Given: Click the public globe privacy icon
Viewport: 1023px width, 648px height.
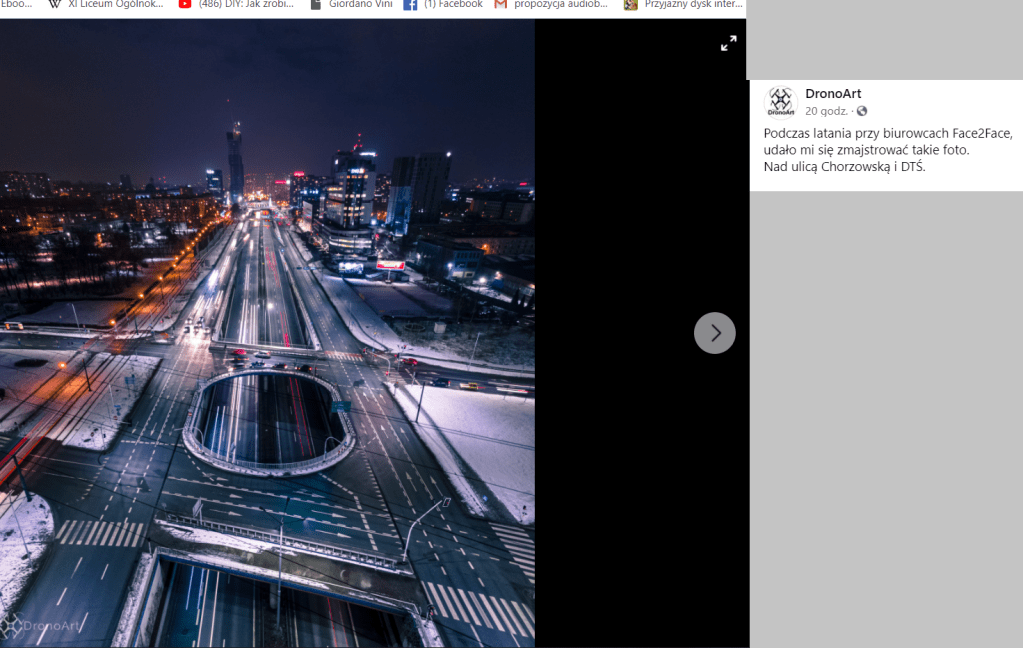Looking at the screenshot, I should pos(862,111).
